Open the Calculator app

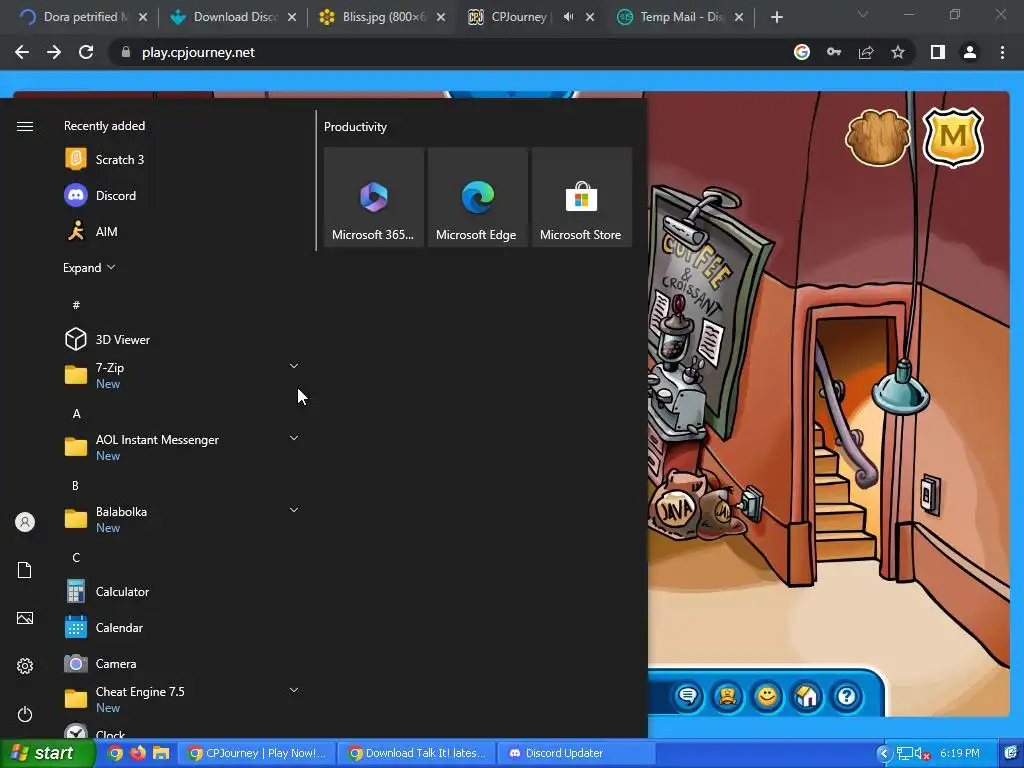point(181,592)
